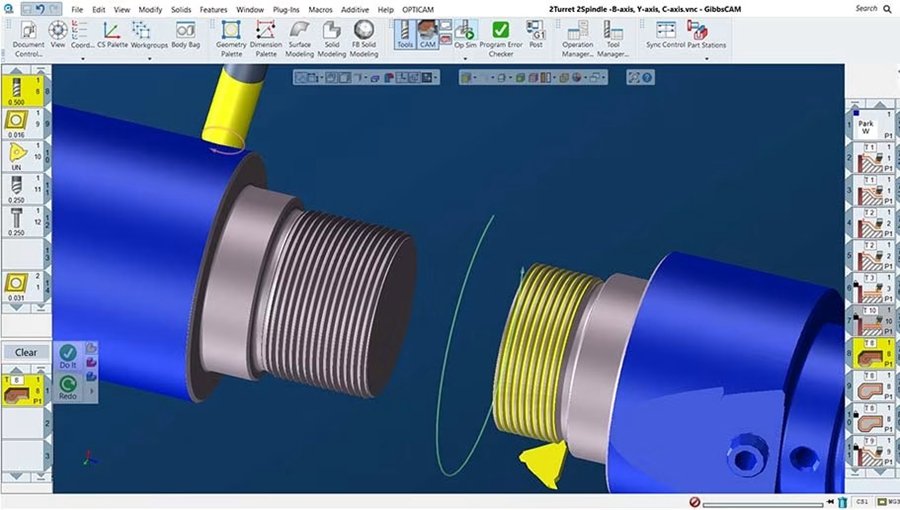Click the help question mark in viewport toolbar
Image resolution: width=900 pixels, height=510 pixels.
point(647,77)
